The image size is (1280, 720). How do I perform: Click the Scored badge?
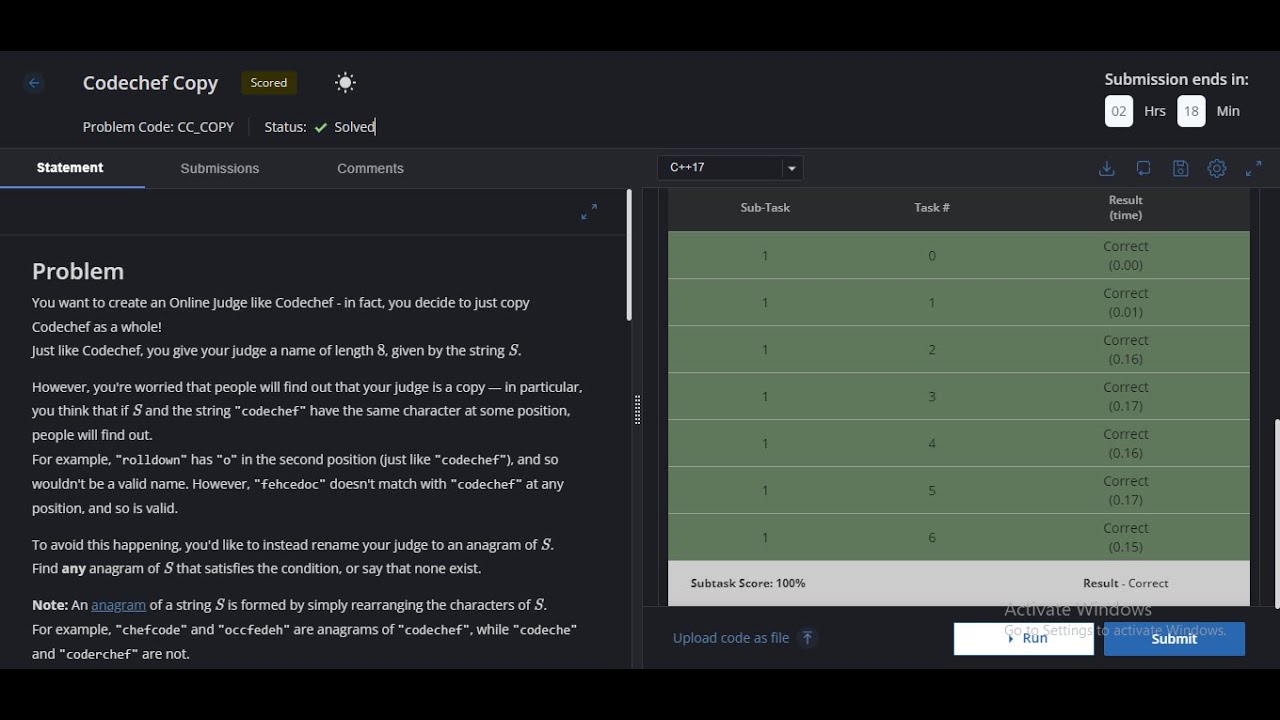(269, 83)
